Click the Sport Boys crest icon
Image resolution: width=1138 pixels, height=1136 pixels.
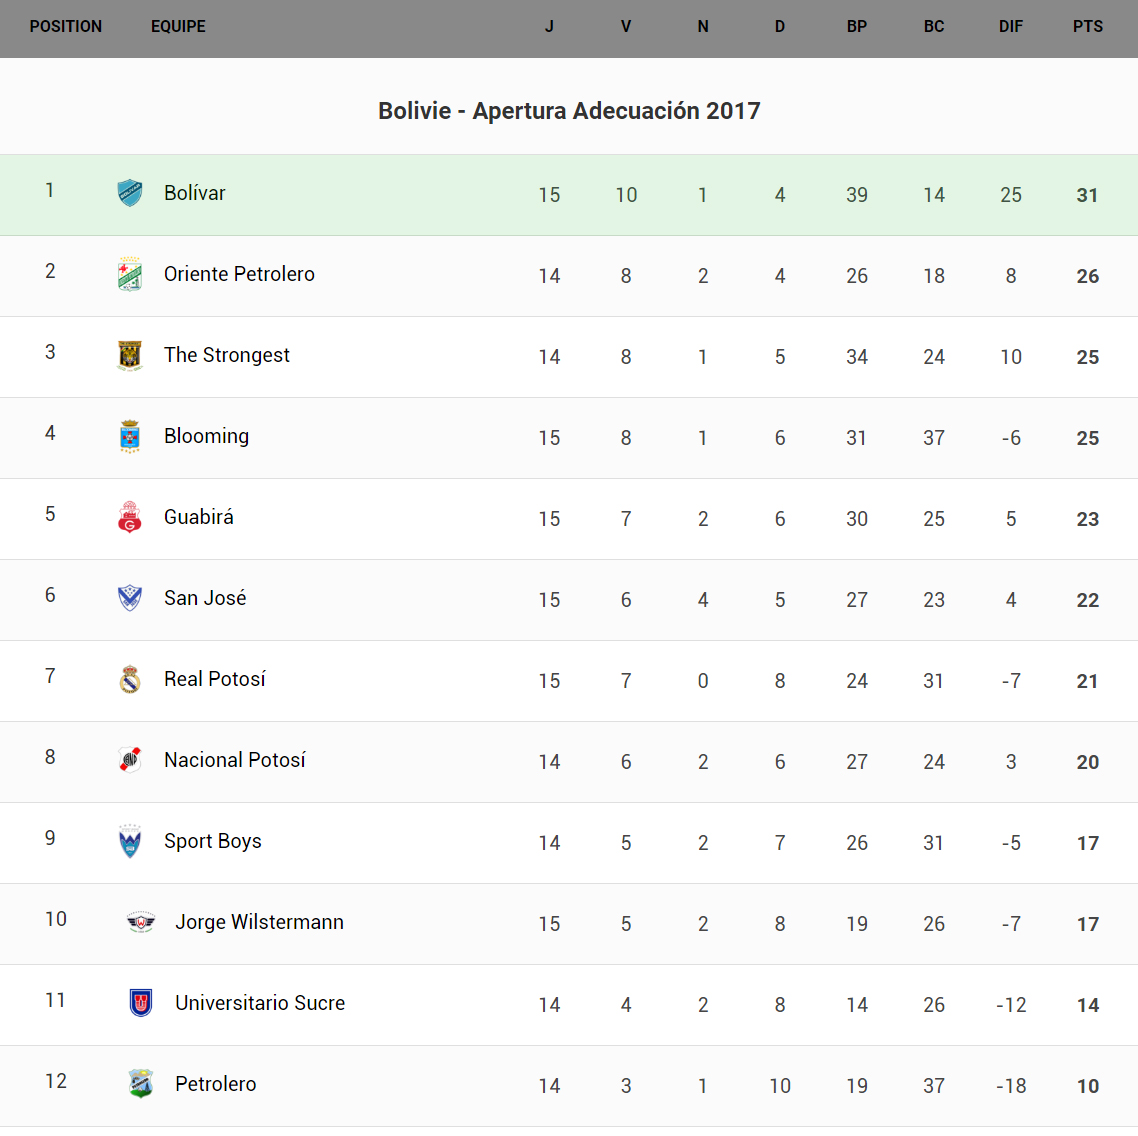coord(130,841)
